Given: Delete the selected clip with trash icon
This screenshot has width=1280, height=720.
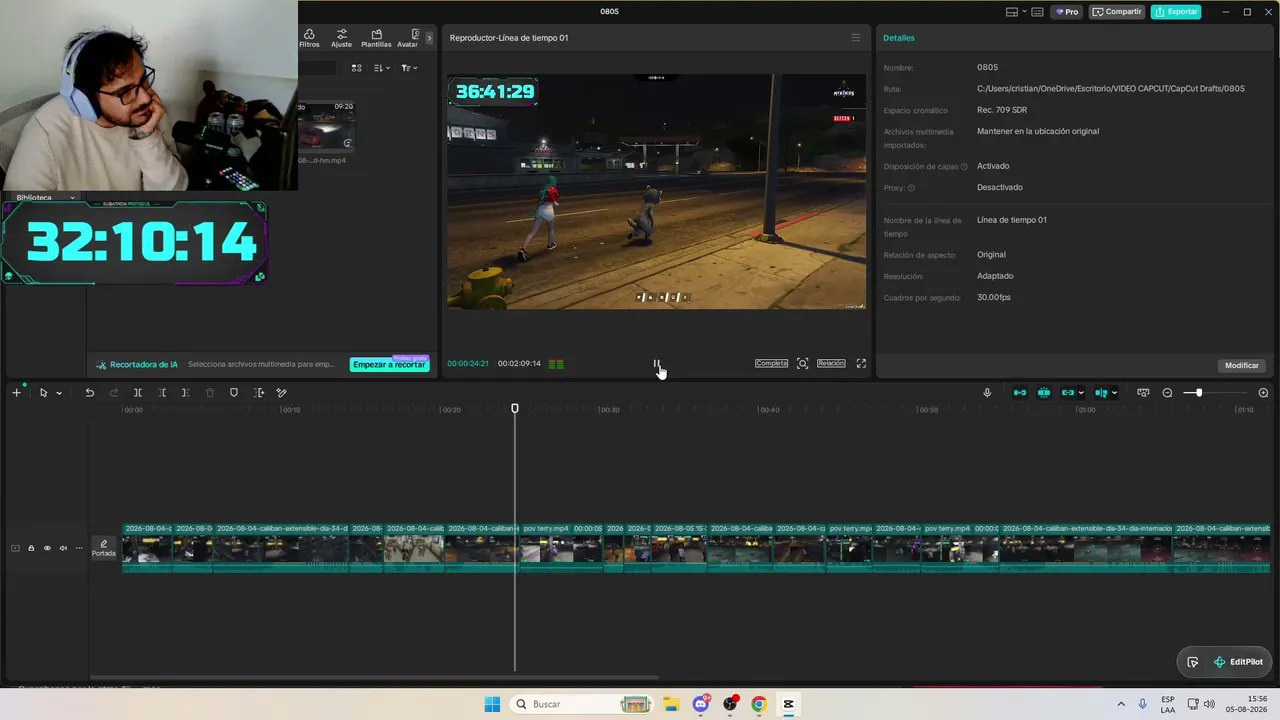Looking at the screenshot, I should coord(210,393).
